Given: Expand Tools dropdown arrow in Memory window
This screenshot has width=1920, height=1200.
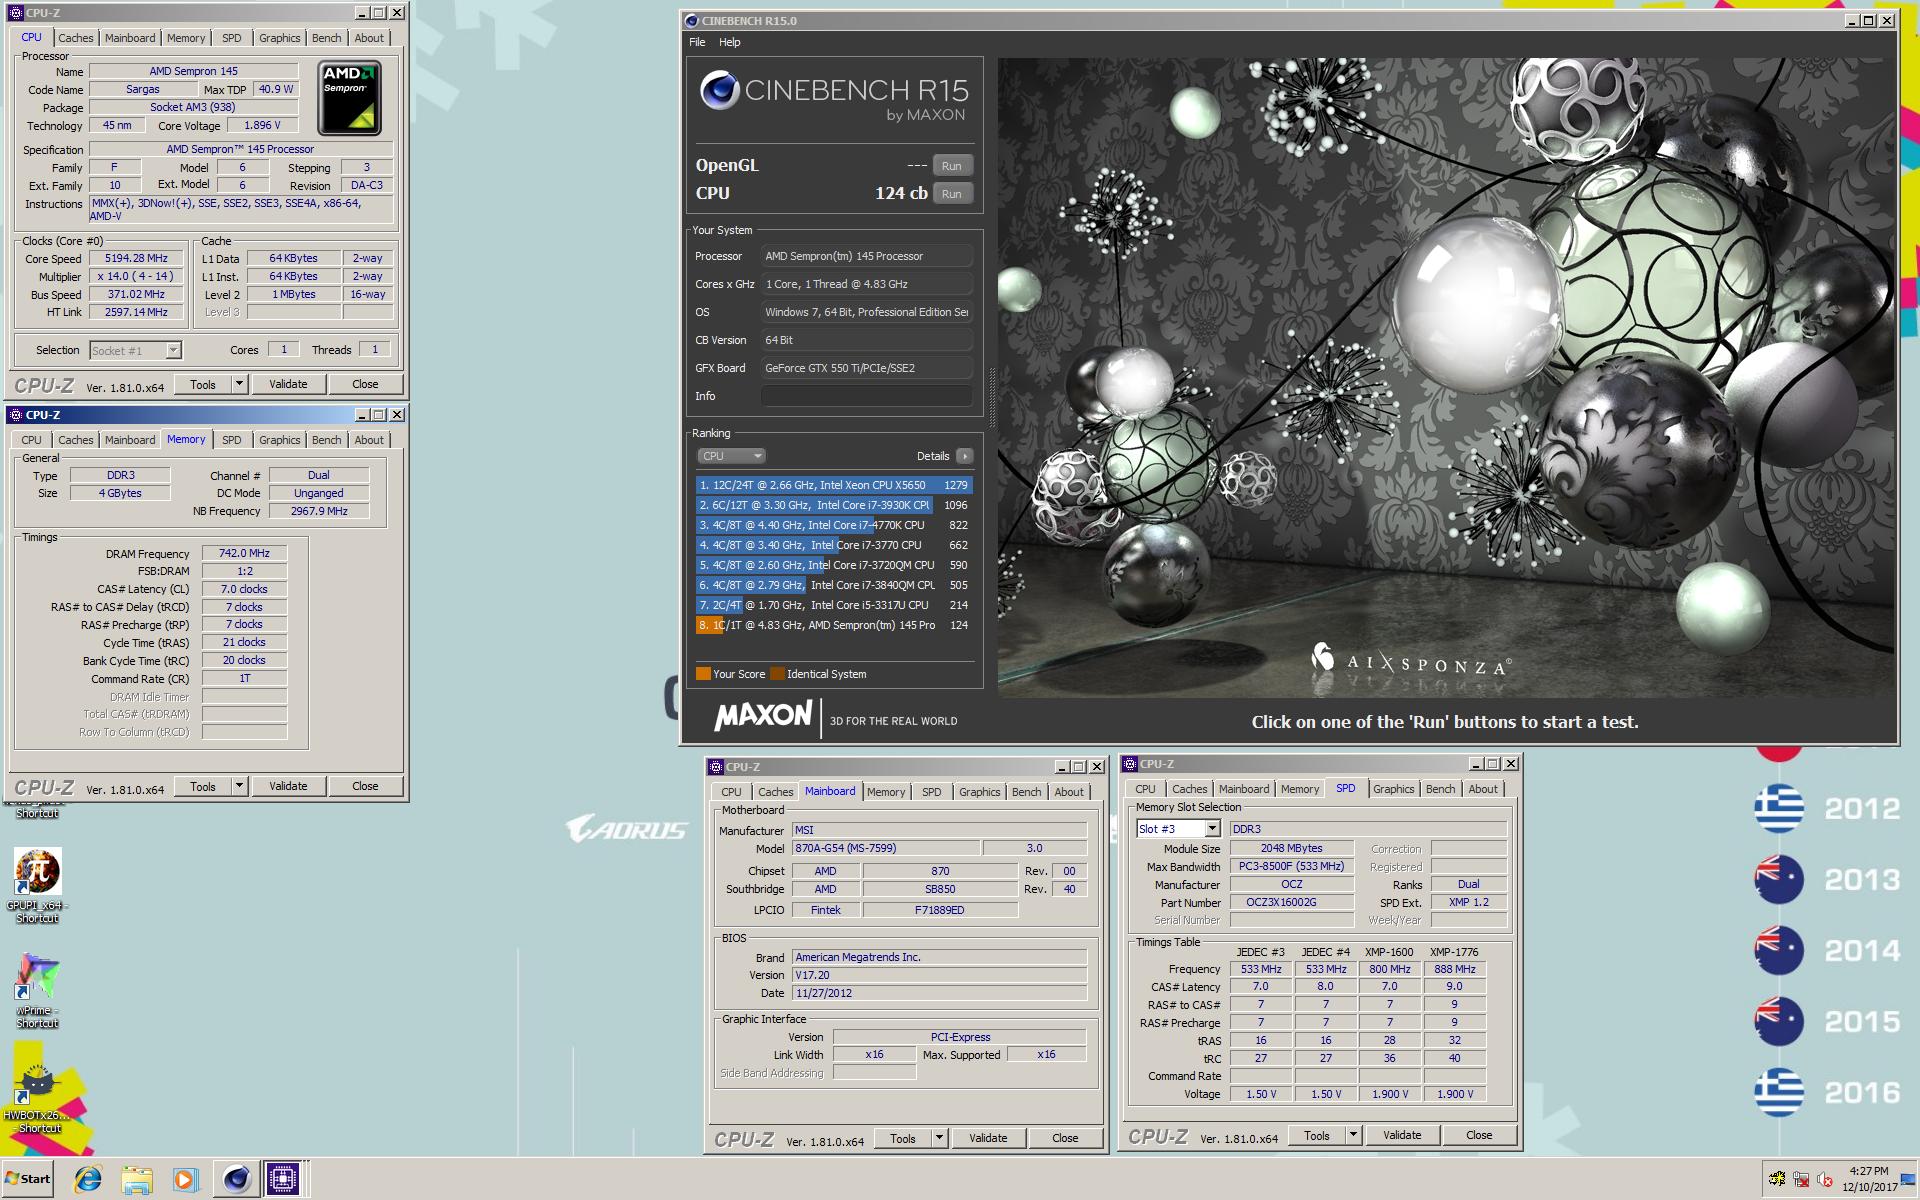Looking at the screenshot, I should pos(239,786).
